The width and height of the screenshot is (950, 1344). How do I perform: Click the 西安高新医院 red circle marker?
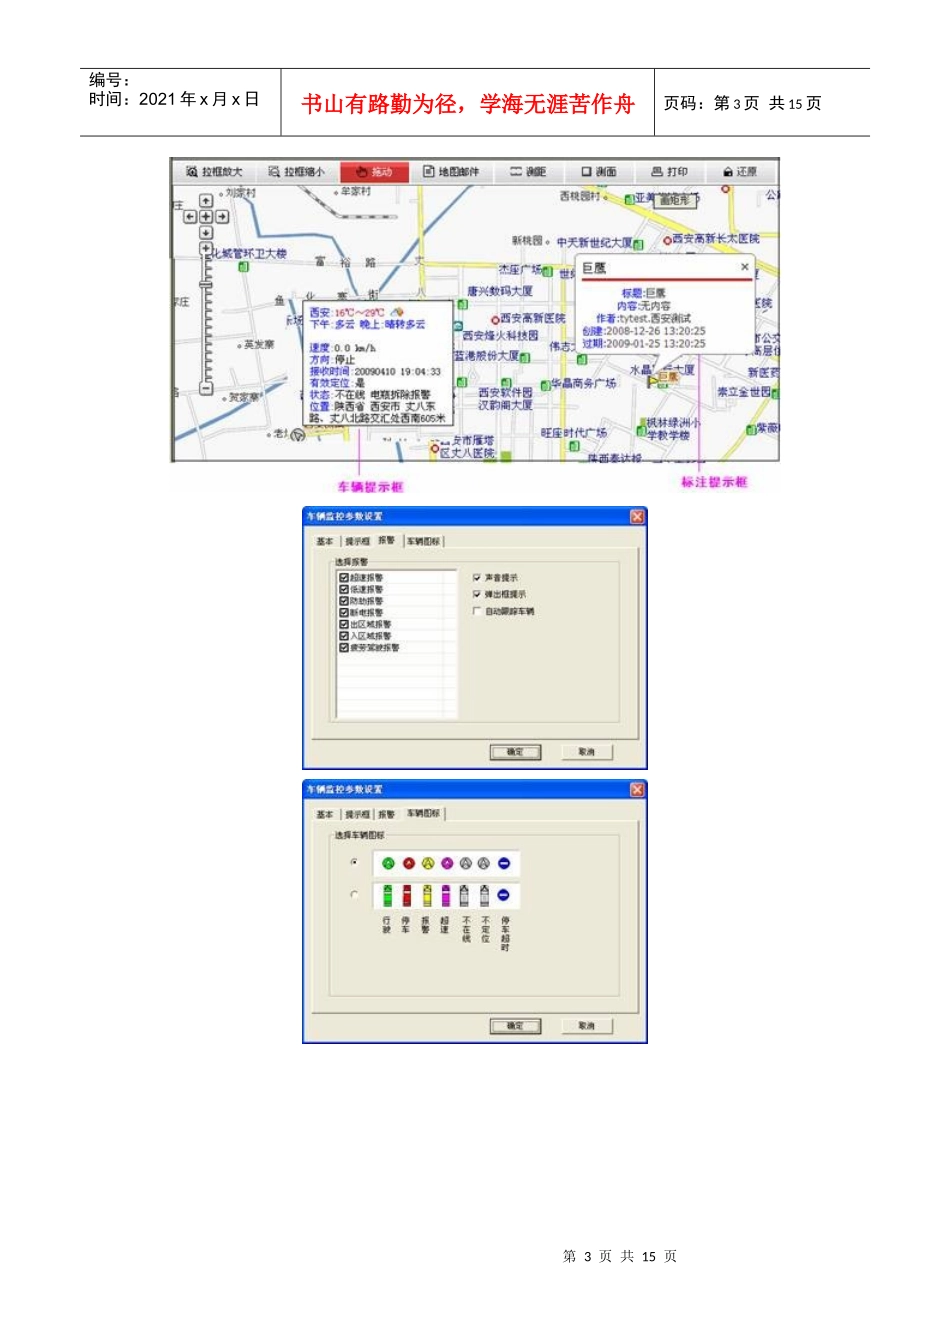click(x=495, y=320)
